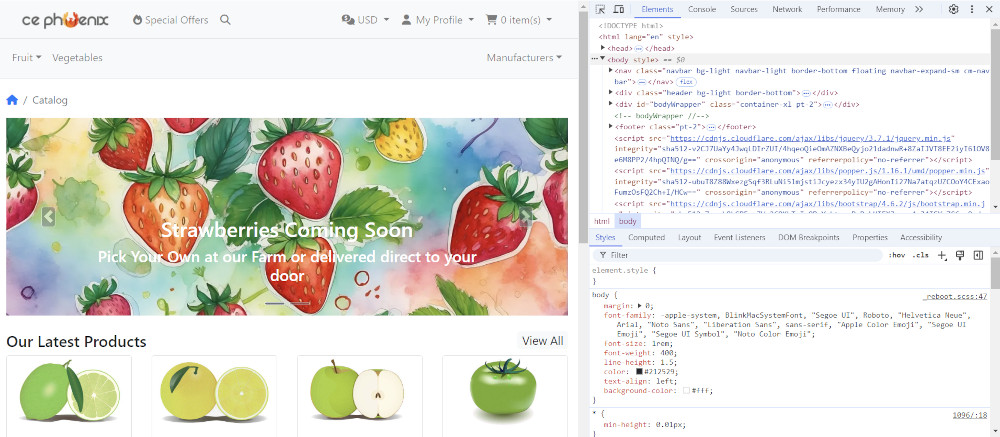The image size is (1000, 437).
Task: Click the Special Offers link
Action: [x=170, y=20]
